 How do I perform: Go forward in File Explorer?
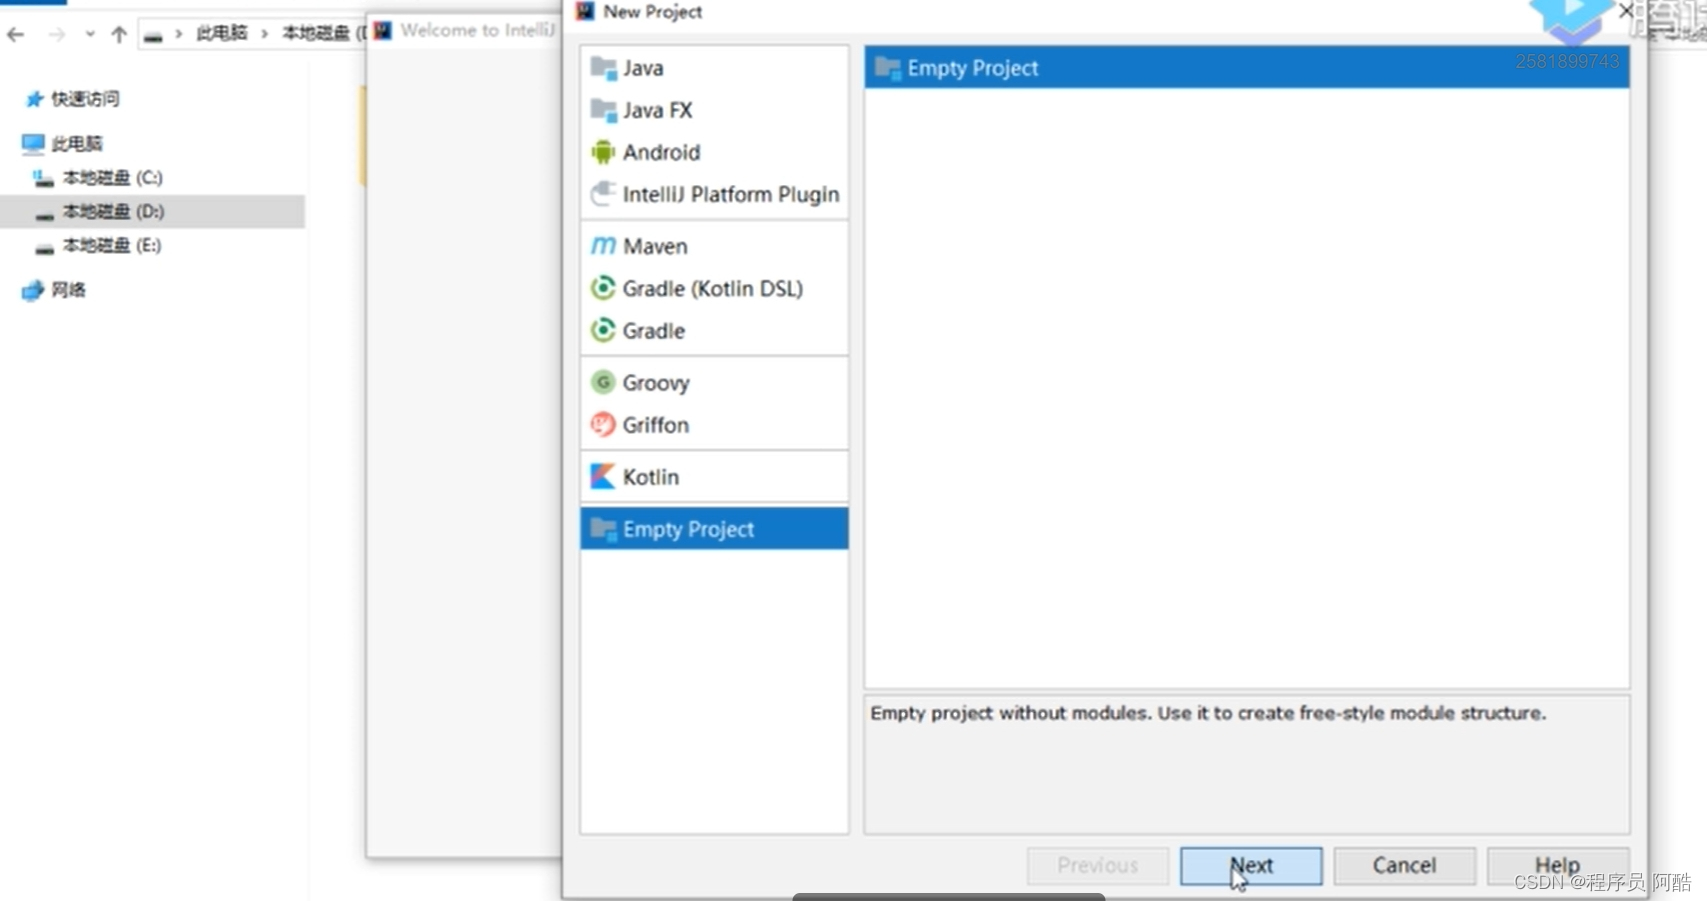pos(57,34)
